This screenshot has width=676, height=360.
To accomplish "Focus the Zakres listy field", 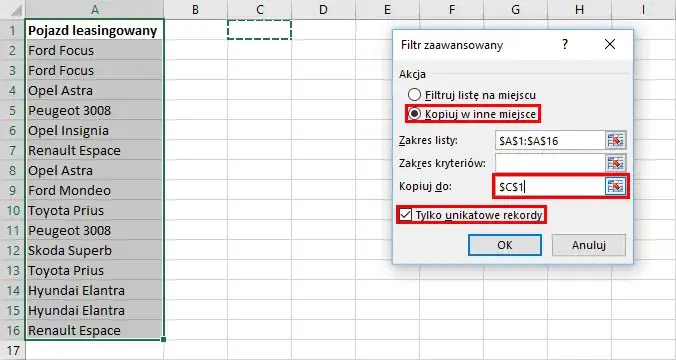I will pyautogui.click(x=550, y=141).
